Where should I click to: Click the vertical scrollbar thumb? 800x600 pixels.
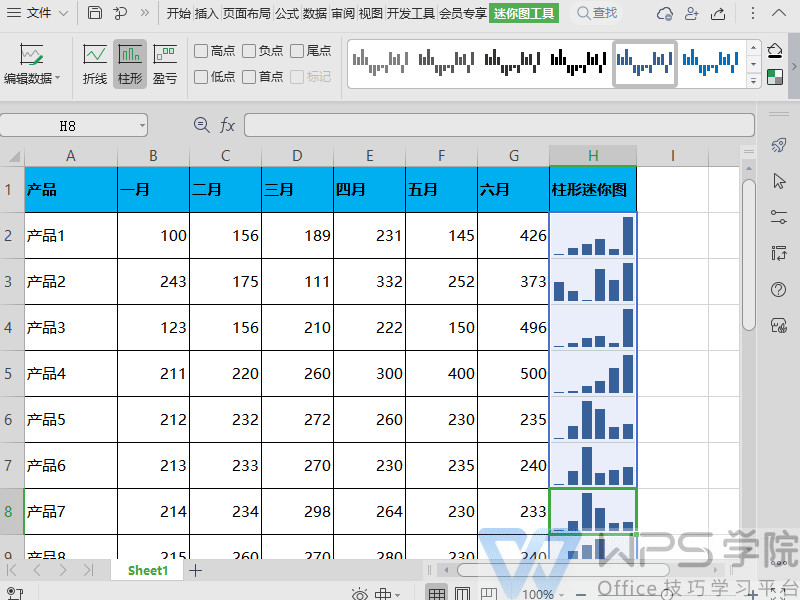(748, 255)
